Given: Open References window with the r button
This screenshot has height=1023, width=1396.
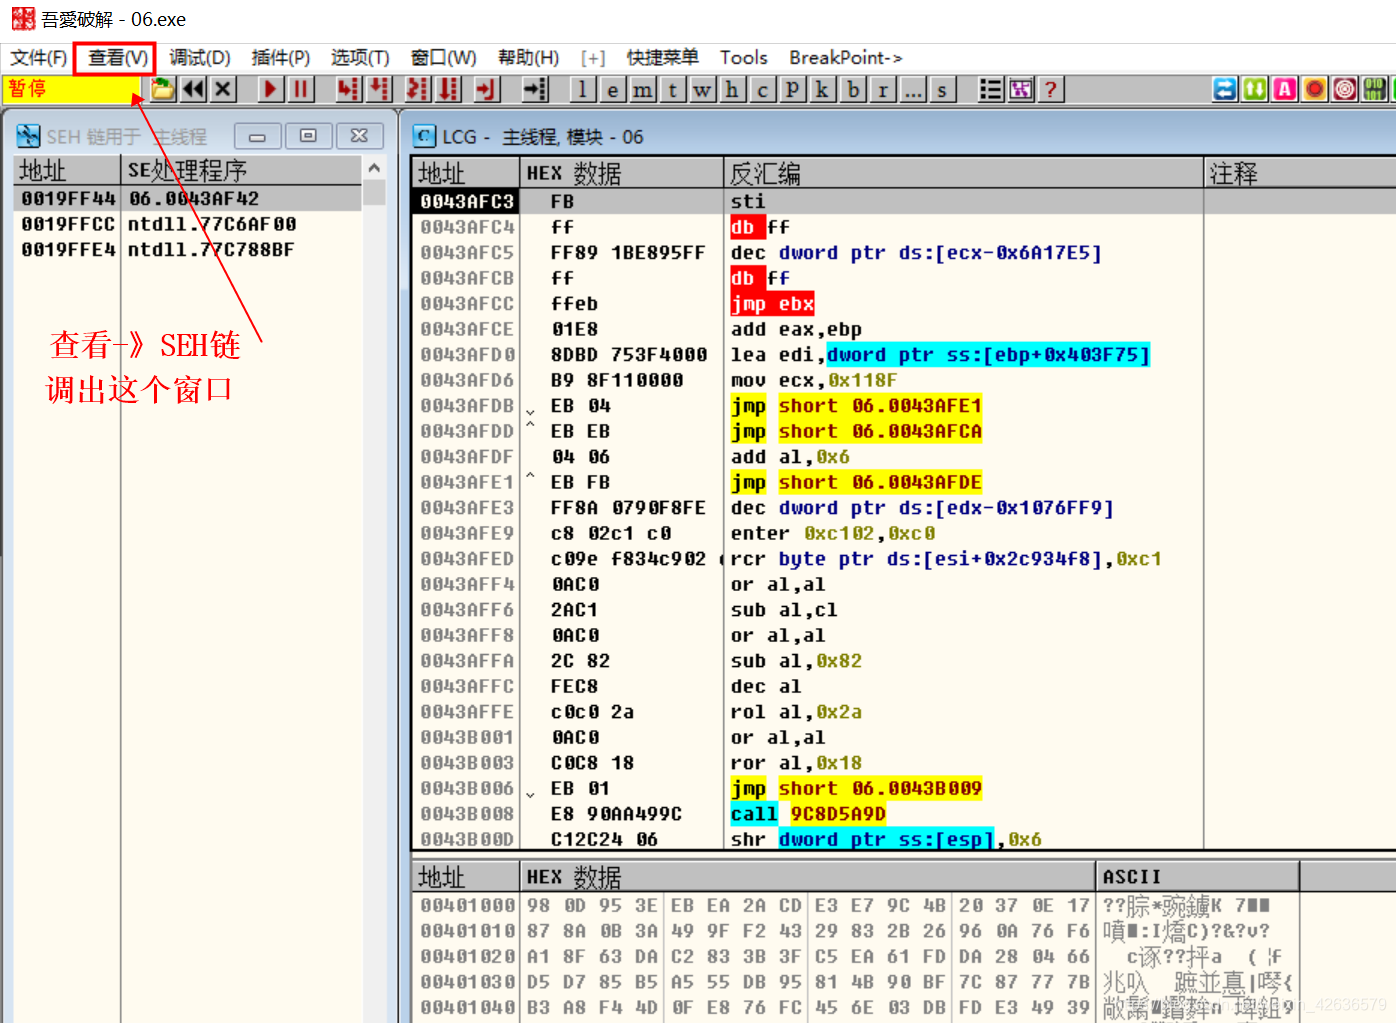Looking at the screenshot, I should 882,90.
